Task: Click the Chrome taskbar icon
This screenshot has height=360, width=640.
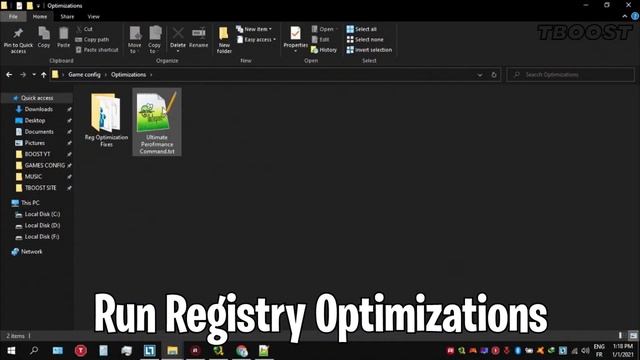Action: click(241, 351)
